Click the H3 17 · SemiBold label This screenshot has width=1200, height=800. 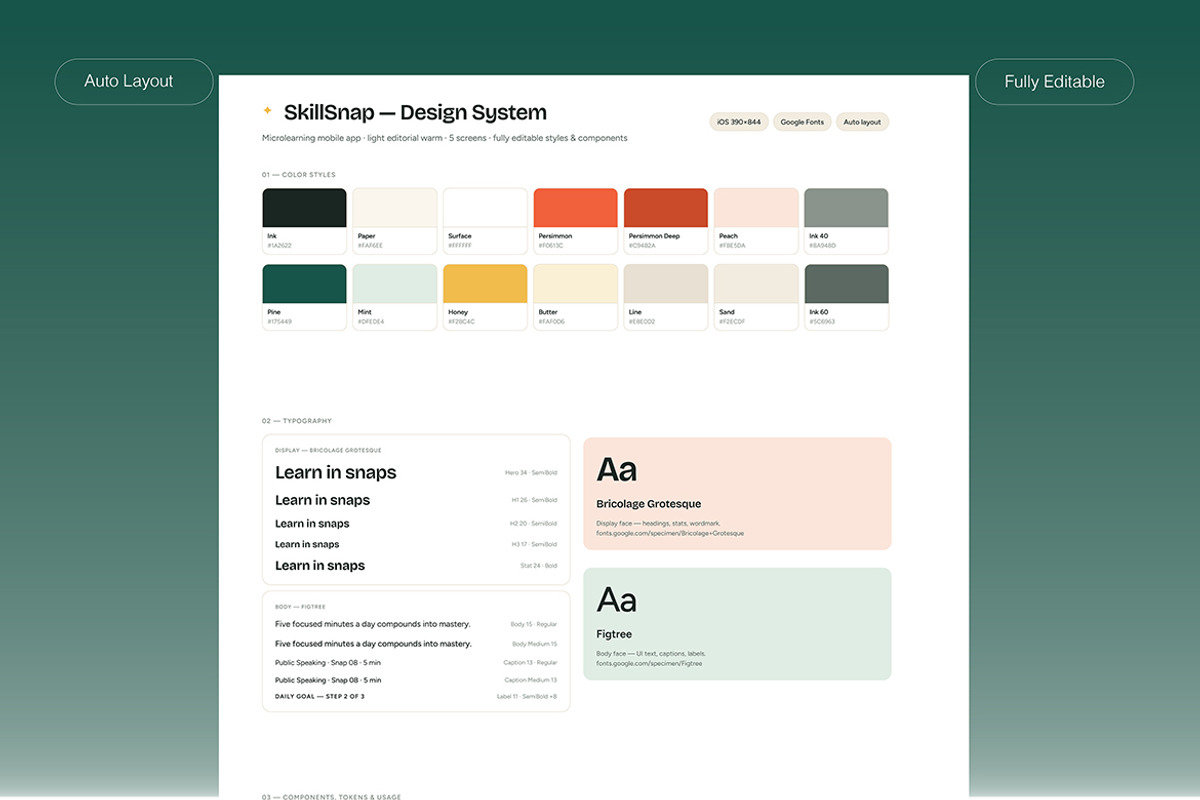534,545
